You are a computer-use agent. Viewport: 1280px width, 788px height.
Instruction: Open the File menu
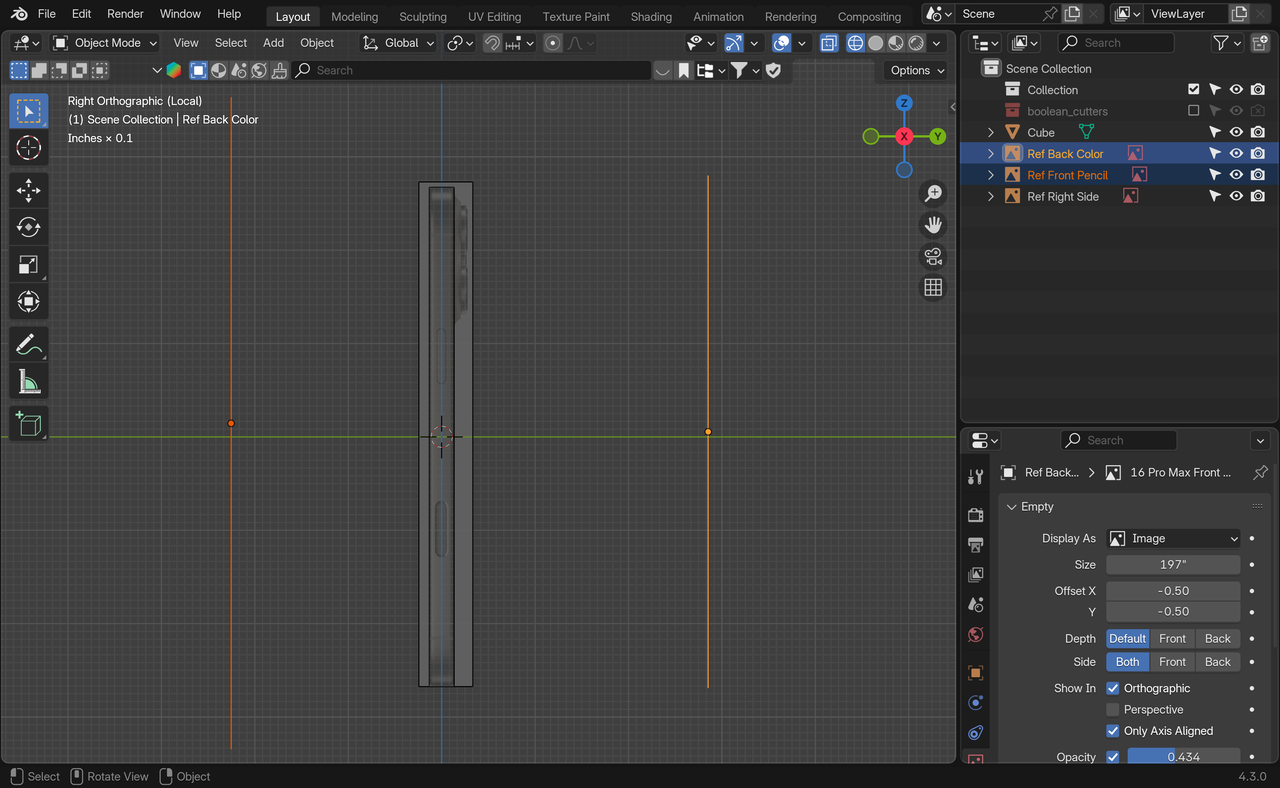(47, 14)
